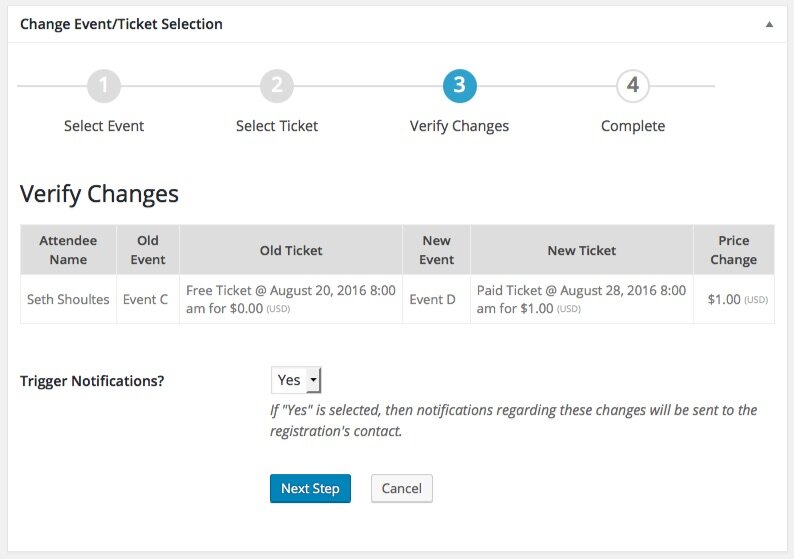This screenshot has height=559, width=794.
Task: Go to Select Event step label
Action: click(x=104, y=126)
